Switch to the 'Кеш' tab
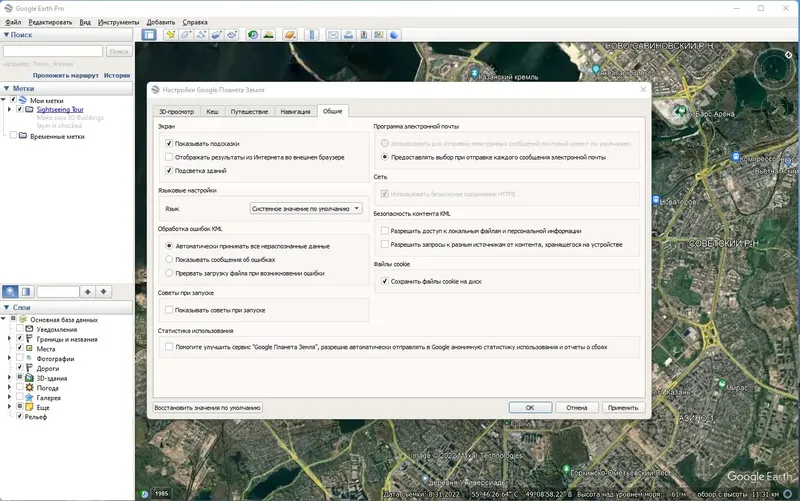Screen dimensions: 800x501 point(212,111)
